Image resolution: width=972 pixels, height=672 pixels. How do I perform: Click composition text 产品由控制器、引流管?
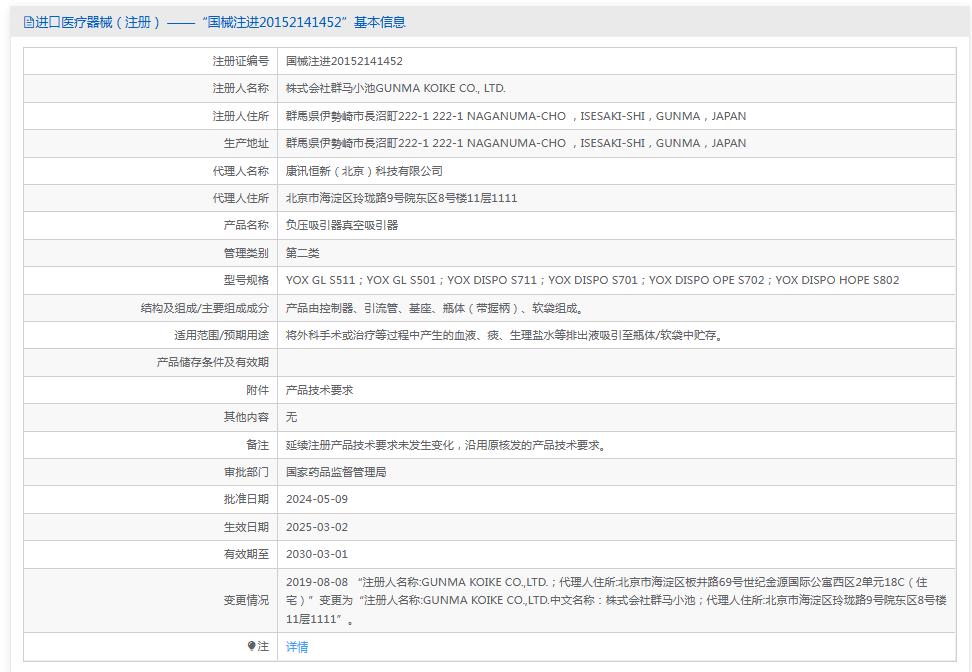click(x=434, y=307)
